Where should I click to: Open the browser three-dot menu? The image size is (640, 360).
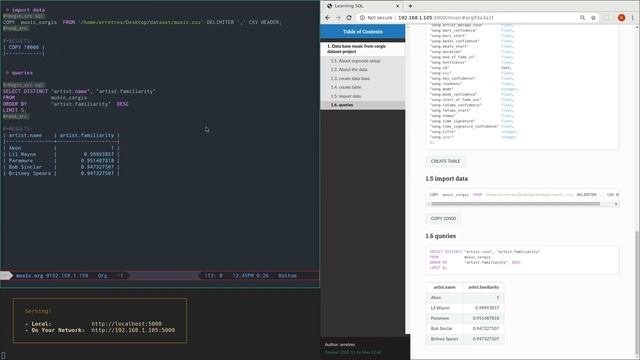[632, 18]
